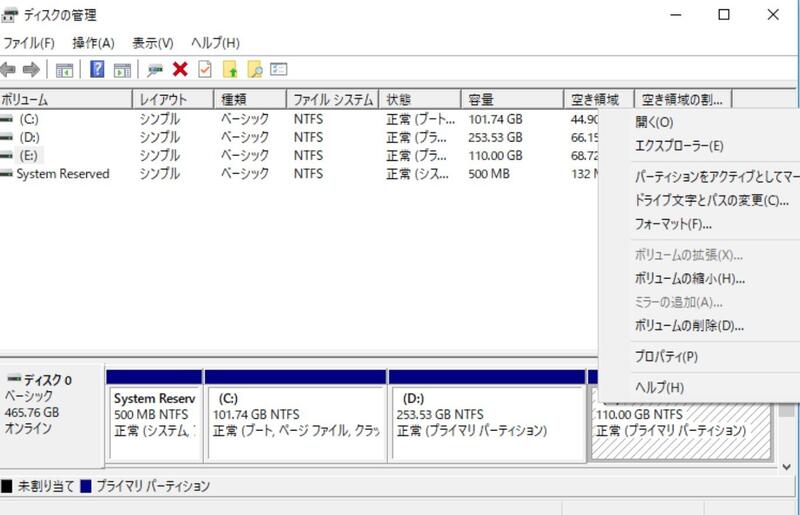Click the settings list view toolbar icon
This screenshot has width=800, height=515.
coord(279,69)
